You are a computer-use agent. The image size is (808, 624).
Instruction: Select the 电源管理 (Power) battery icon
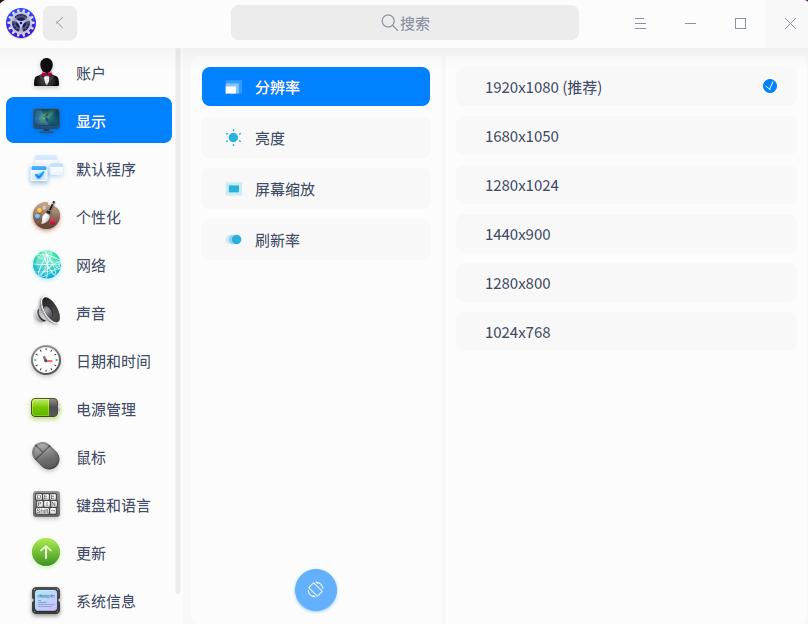coord(45,409)
